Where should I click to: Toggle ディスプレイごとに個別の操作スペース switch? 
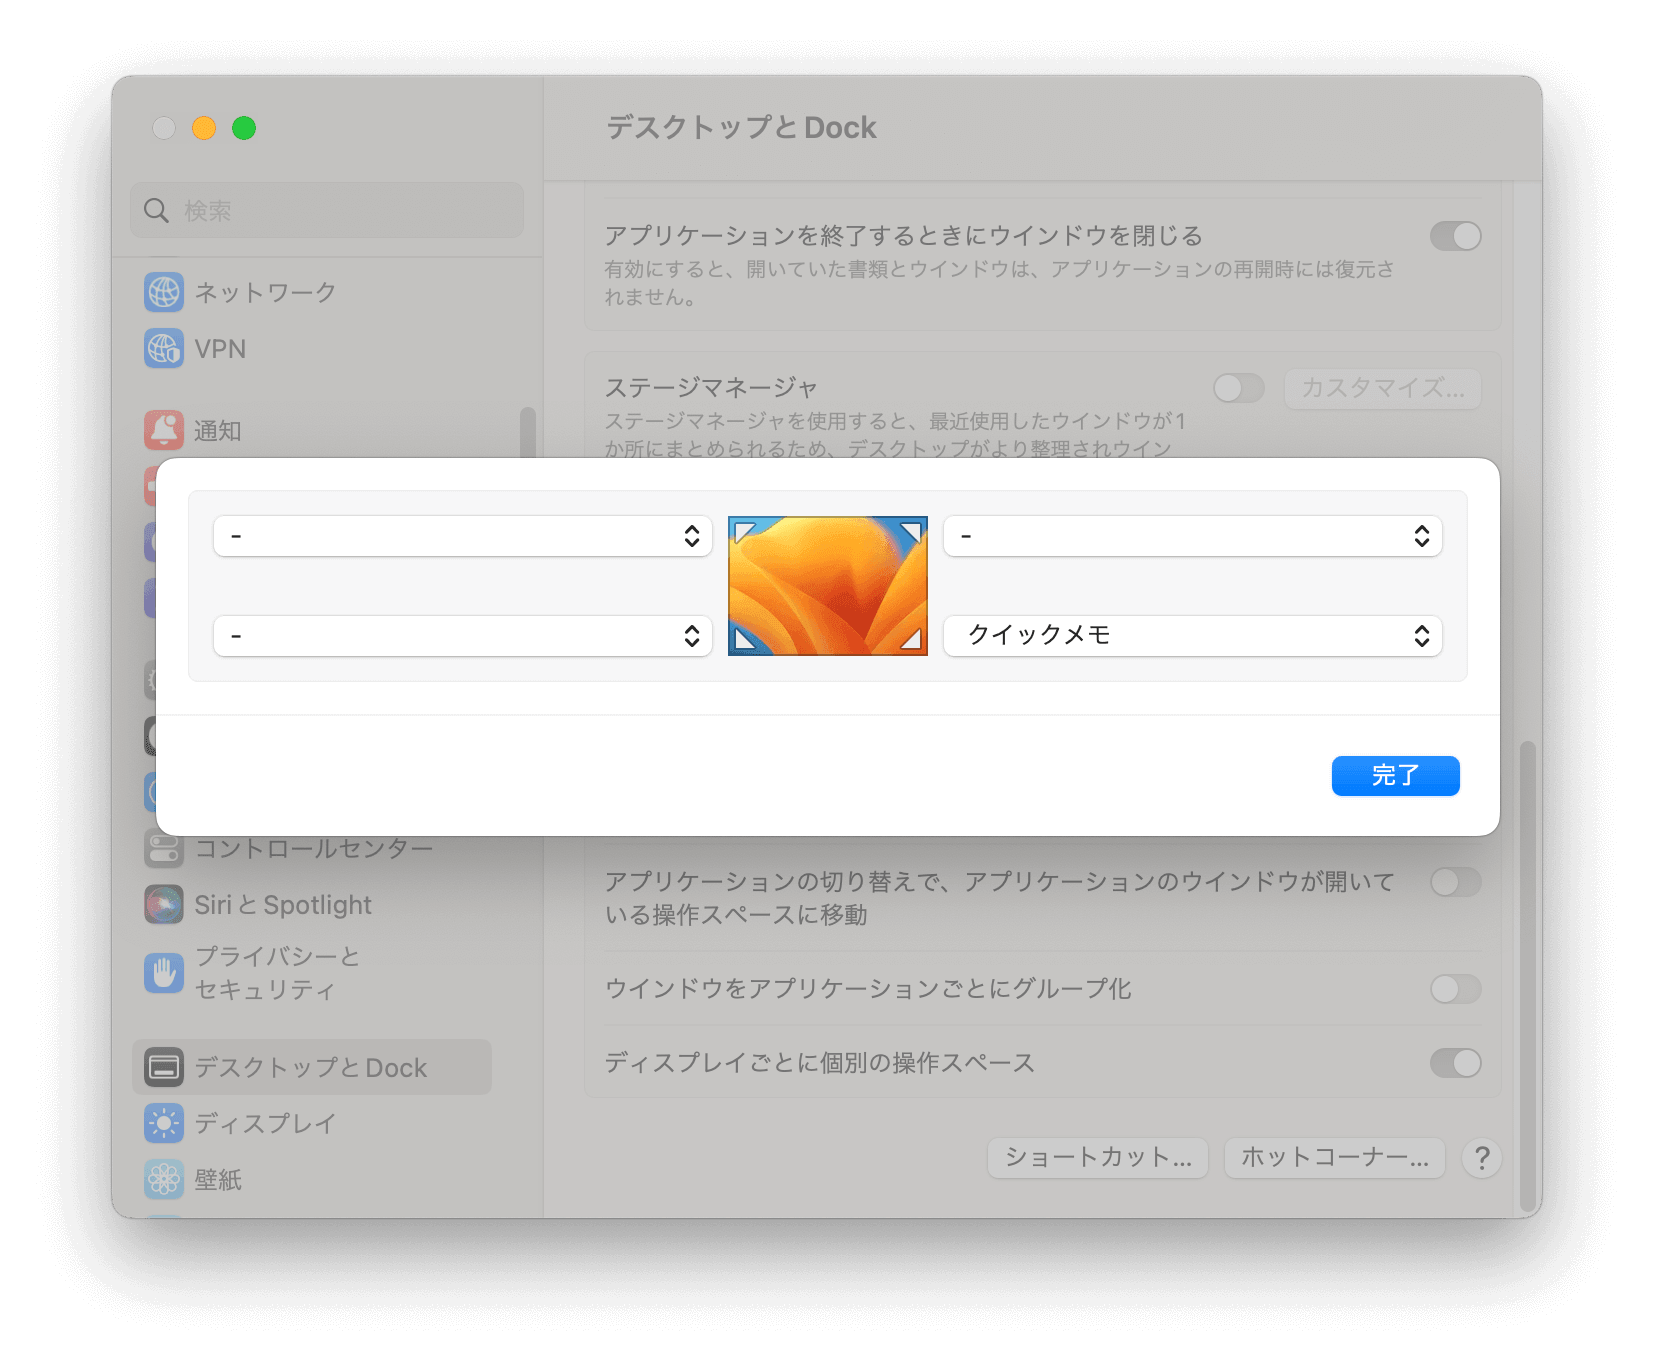(1455, 1062)
